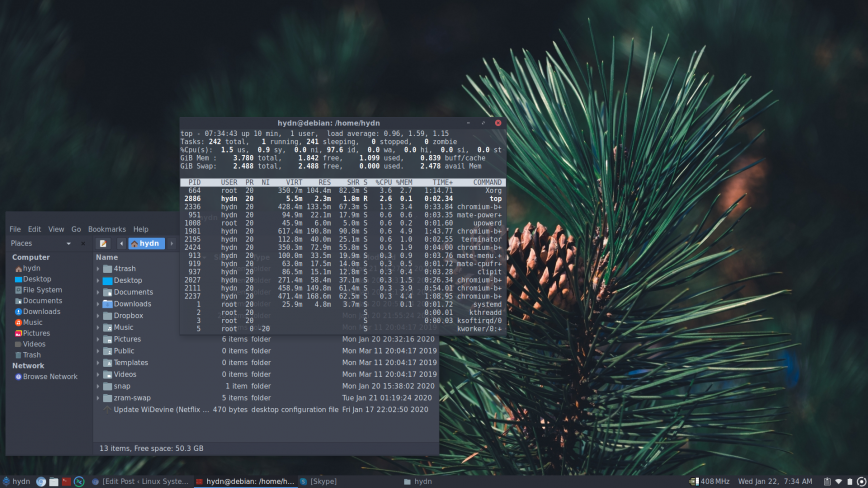Open the file manager panel launcher
The image size is (868, 488).
(54, 481)
